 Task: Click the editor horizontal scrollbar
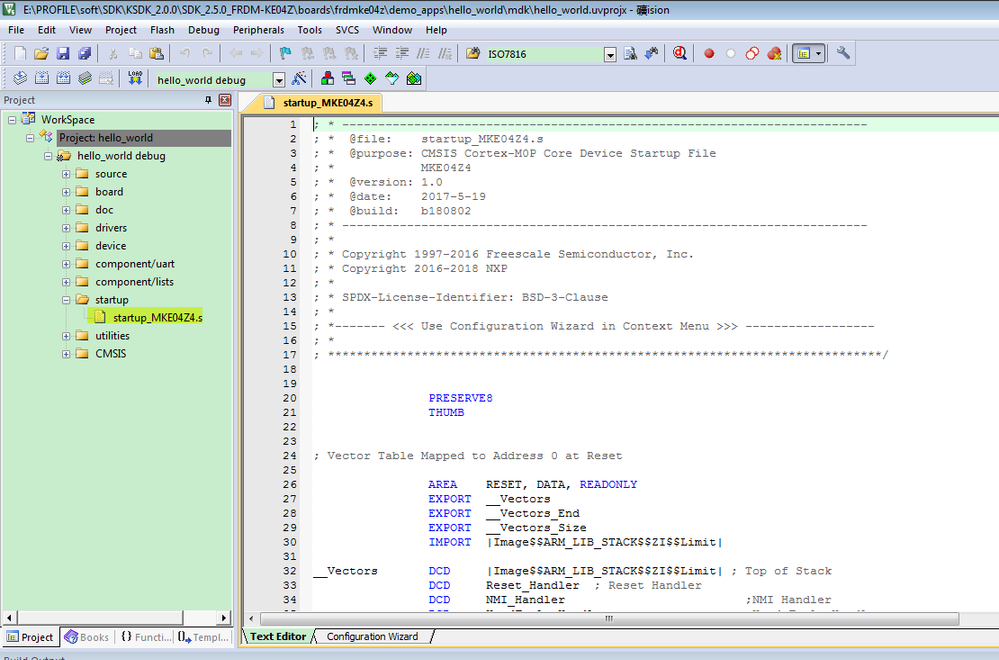[x=609, y=619]
